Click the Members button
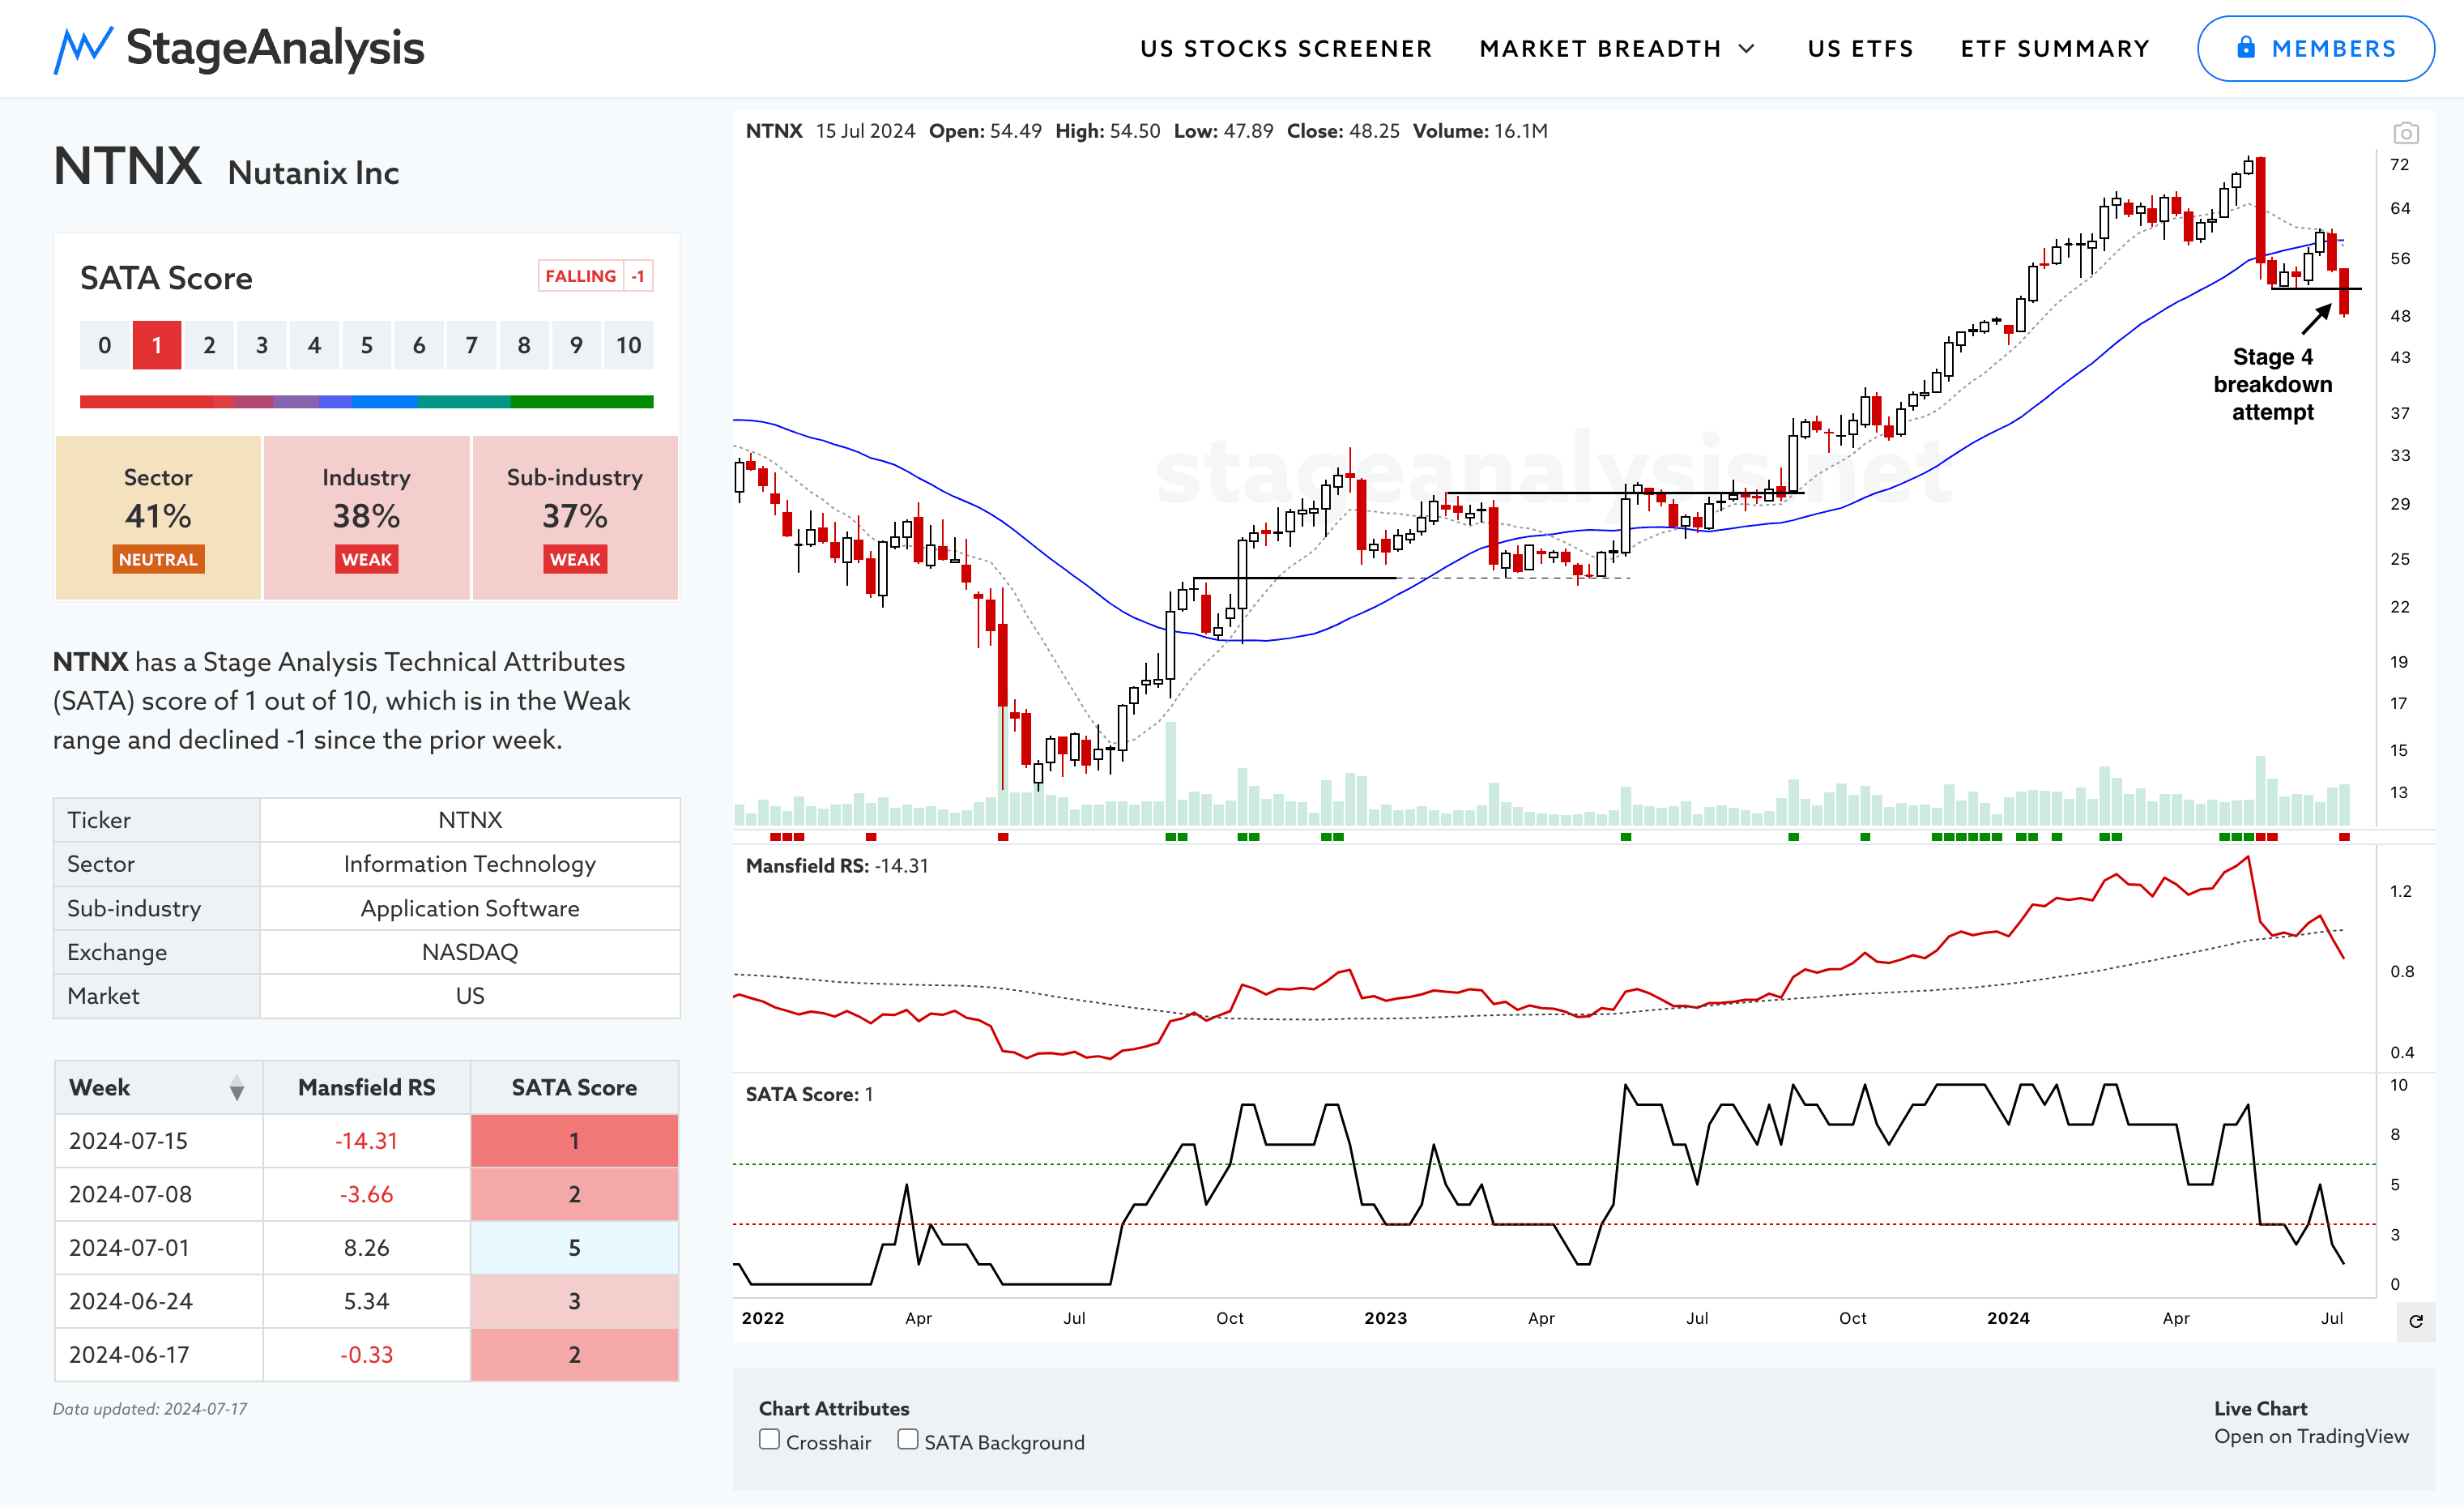Screen dimensions: 2464x1507 click(x=2315, y=48)
